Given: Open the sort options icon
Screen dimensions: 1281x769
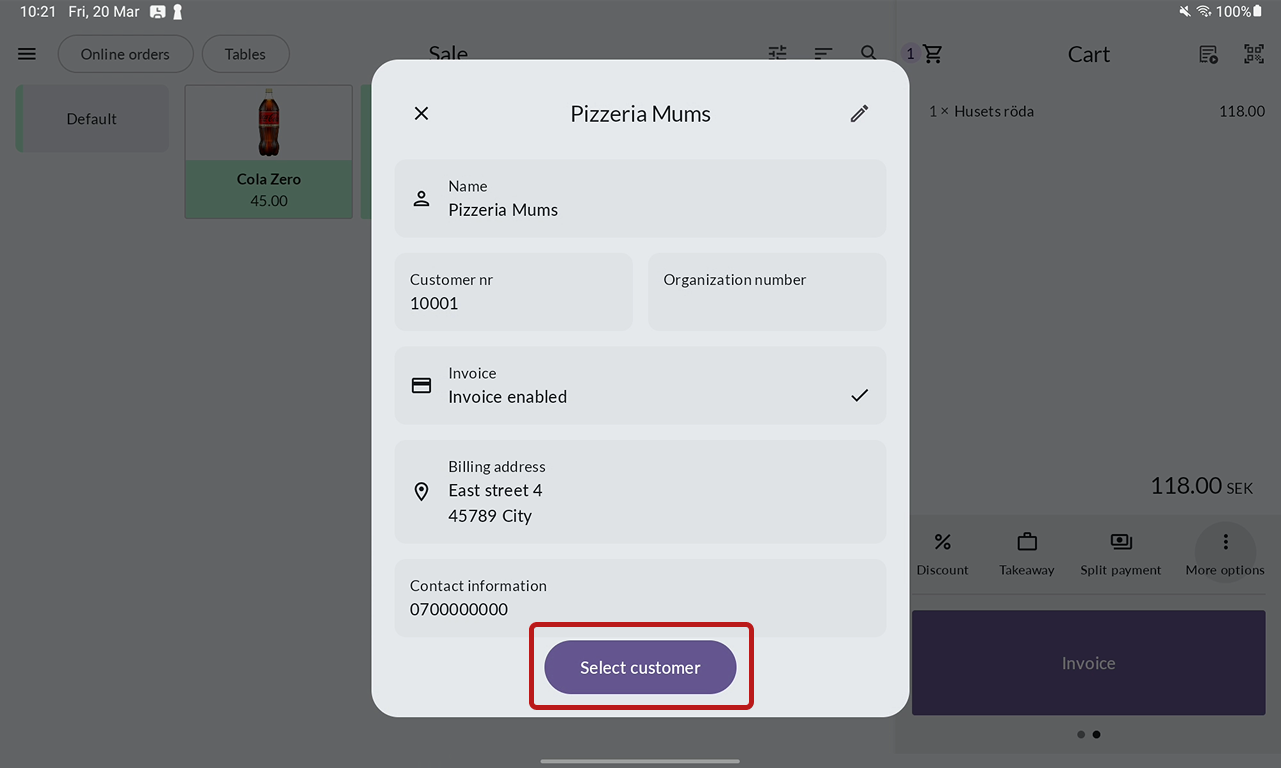Looking at the screenshot, I should 823,54.
